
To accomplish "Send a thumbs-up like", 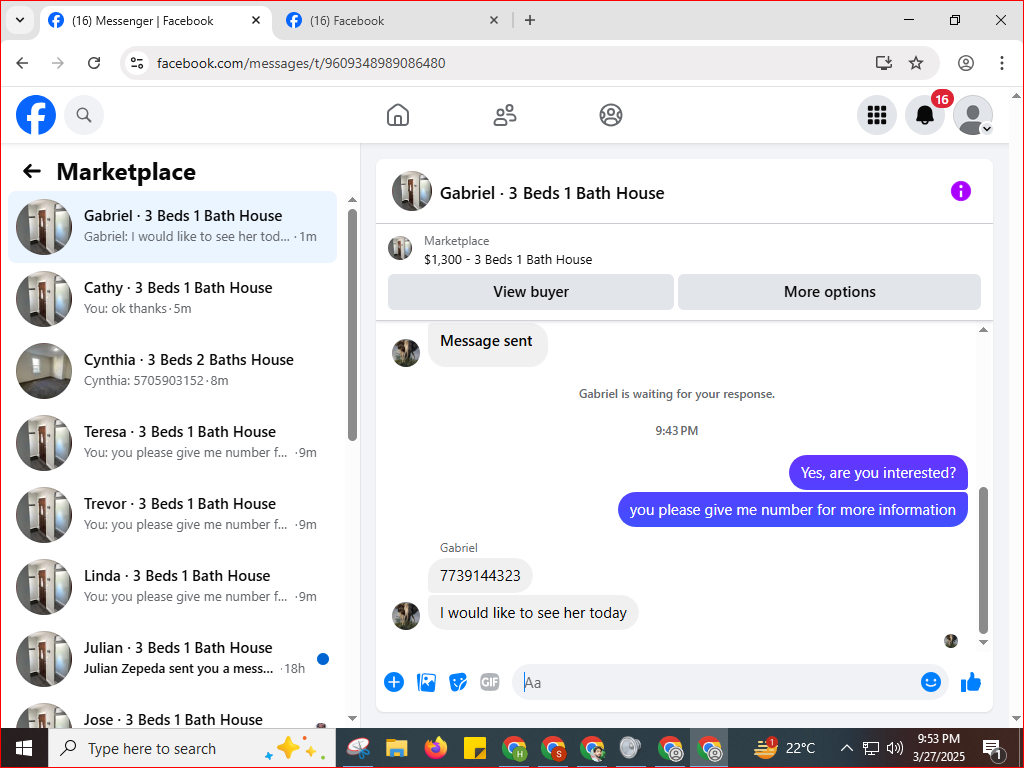I will point(971,682).
